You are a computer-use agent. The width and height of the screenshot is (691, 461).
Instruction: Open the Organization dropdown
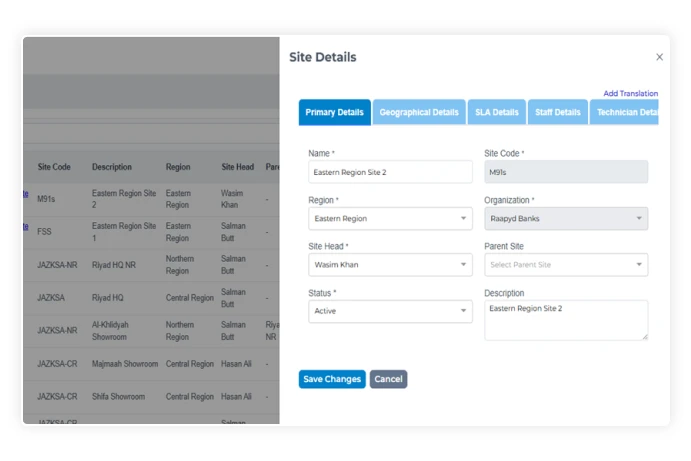pyautogui.click(x=566, y=218)
